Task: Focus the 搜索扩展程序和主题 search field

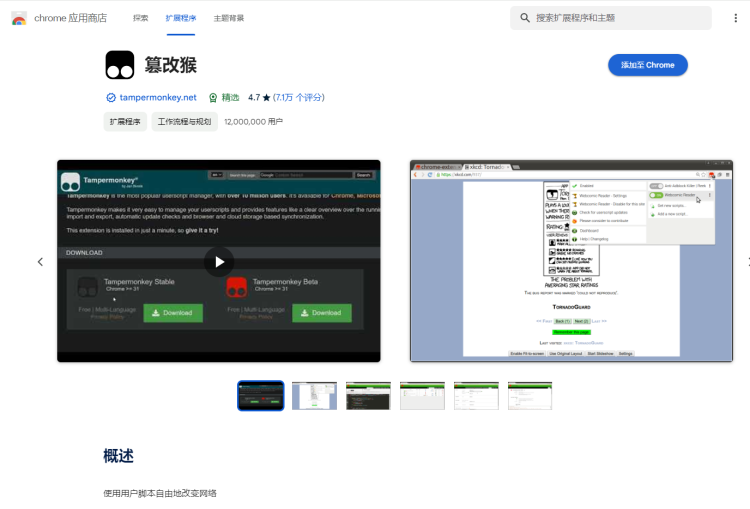Action: (x=611, y=18)
